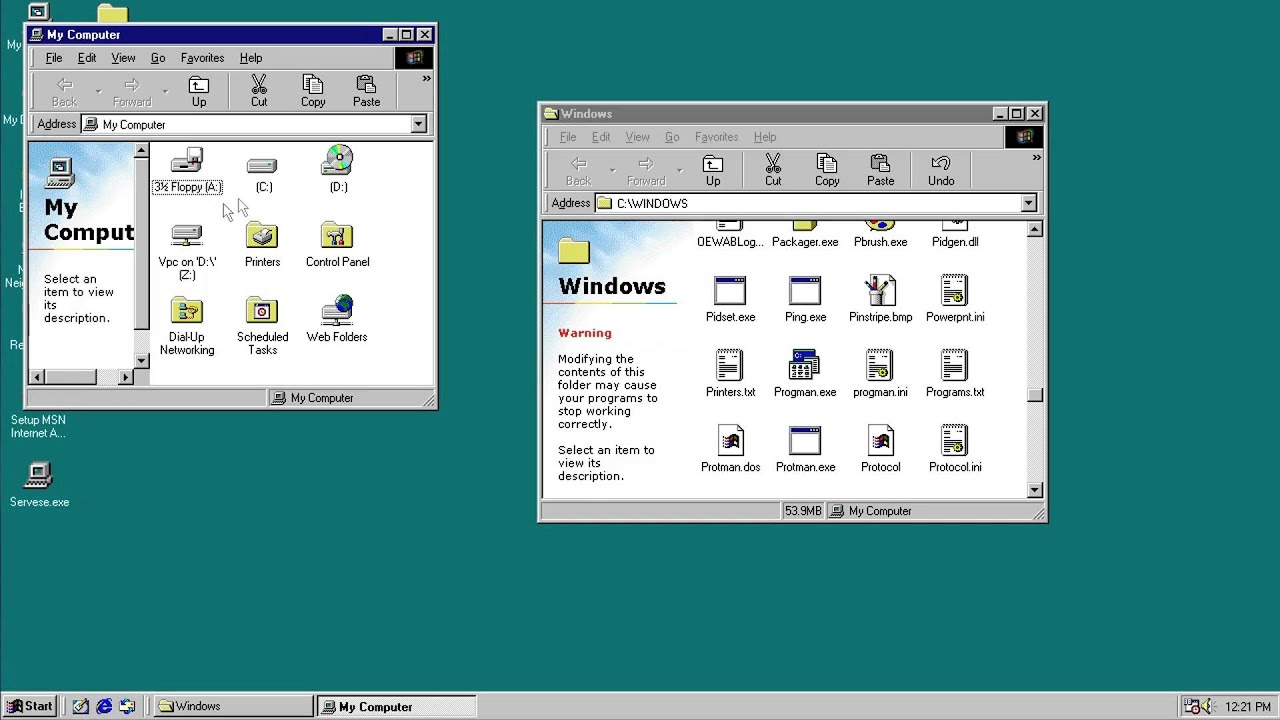Select the Packager.exe file
This screenshot has height=720, width=1280.
click(805, 236)
